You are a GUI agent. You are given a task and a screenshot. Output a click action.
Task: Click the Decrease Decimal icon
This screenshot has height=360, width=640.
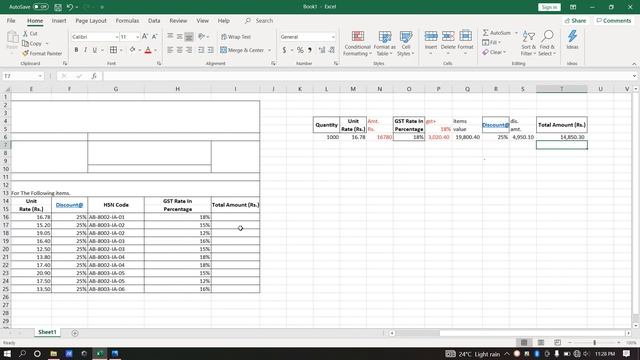332,50
